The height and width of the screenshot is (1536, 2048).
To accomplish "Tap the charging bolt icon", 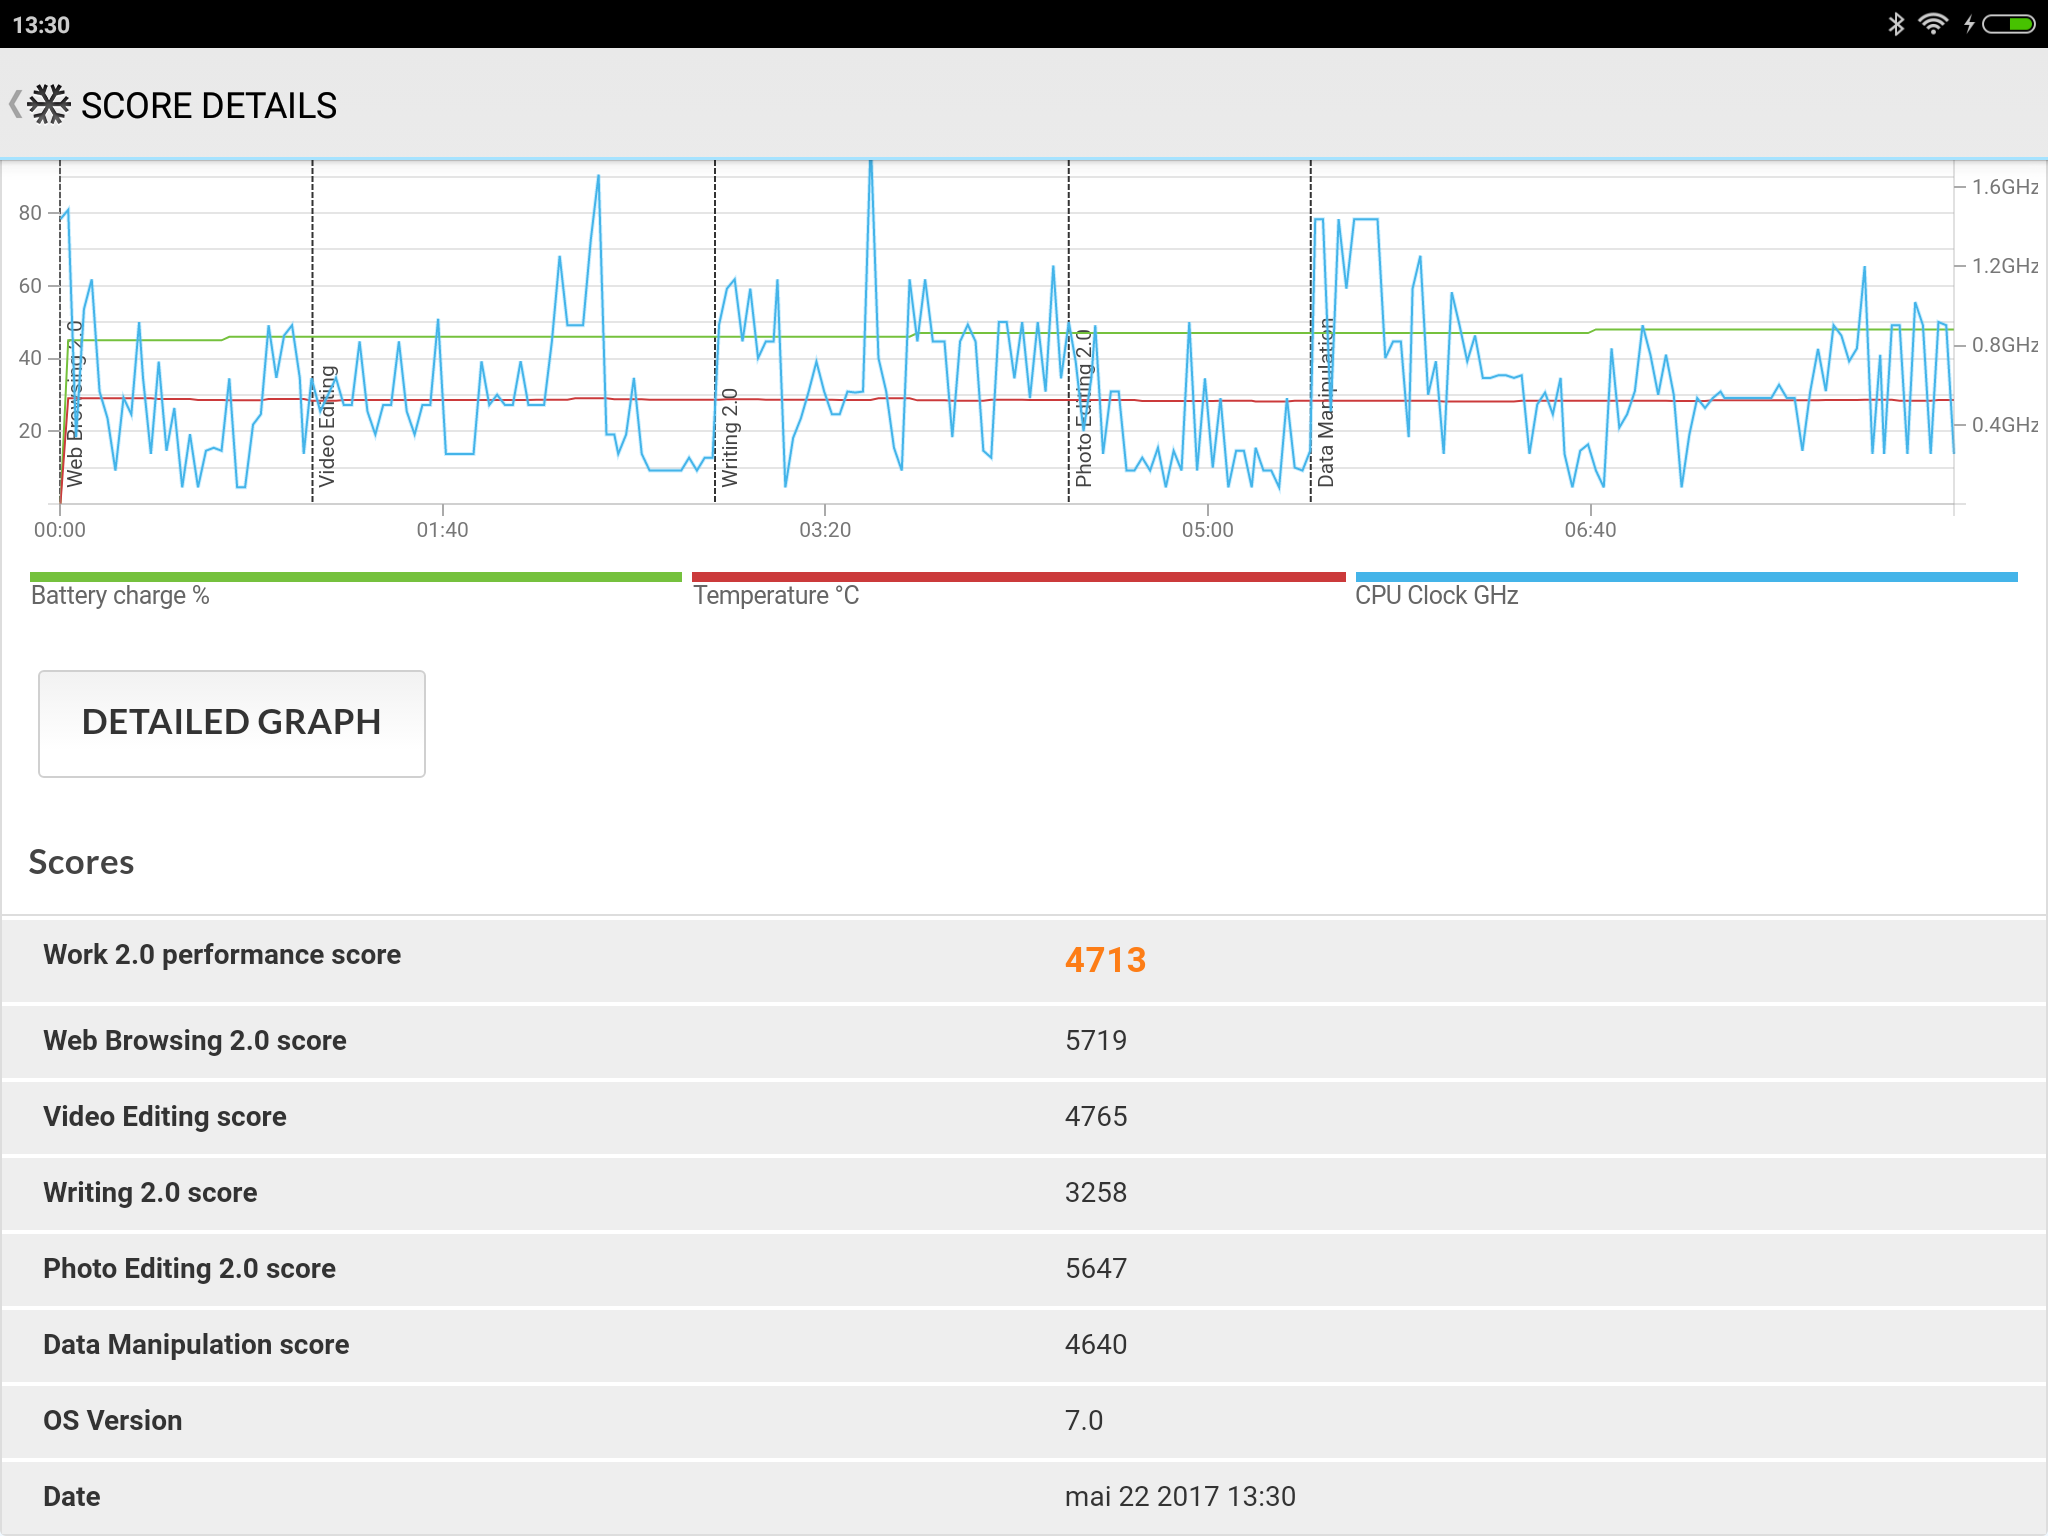I will click(x=1968, y=24).
